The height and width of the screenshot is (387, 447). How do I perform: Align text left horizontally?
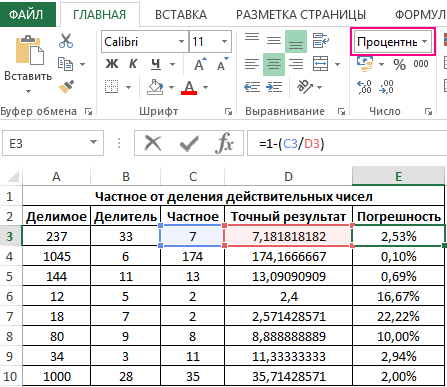click(x=252, y=64)
